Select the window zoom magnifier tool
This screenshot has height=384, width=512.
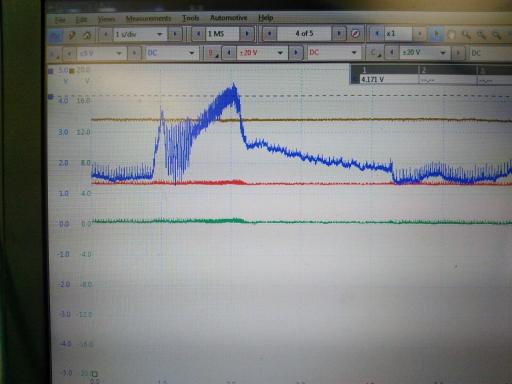click(496, 35)
